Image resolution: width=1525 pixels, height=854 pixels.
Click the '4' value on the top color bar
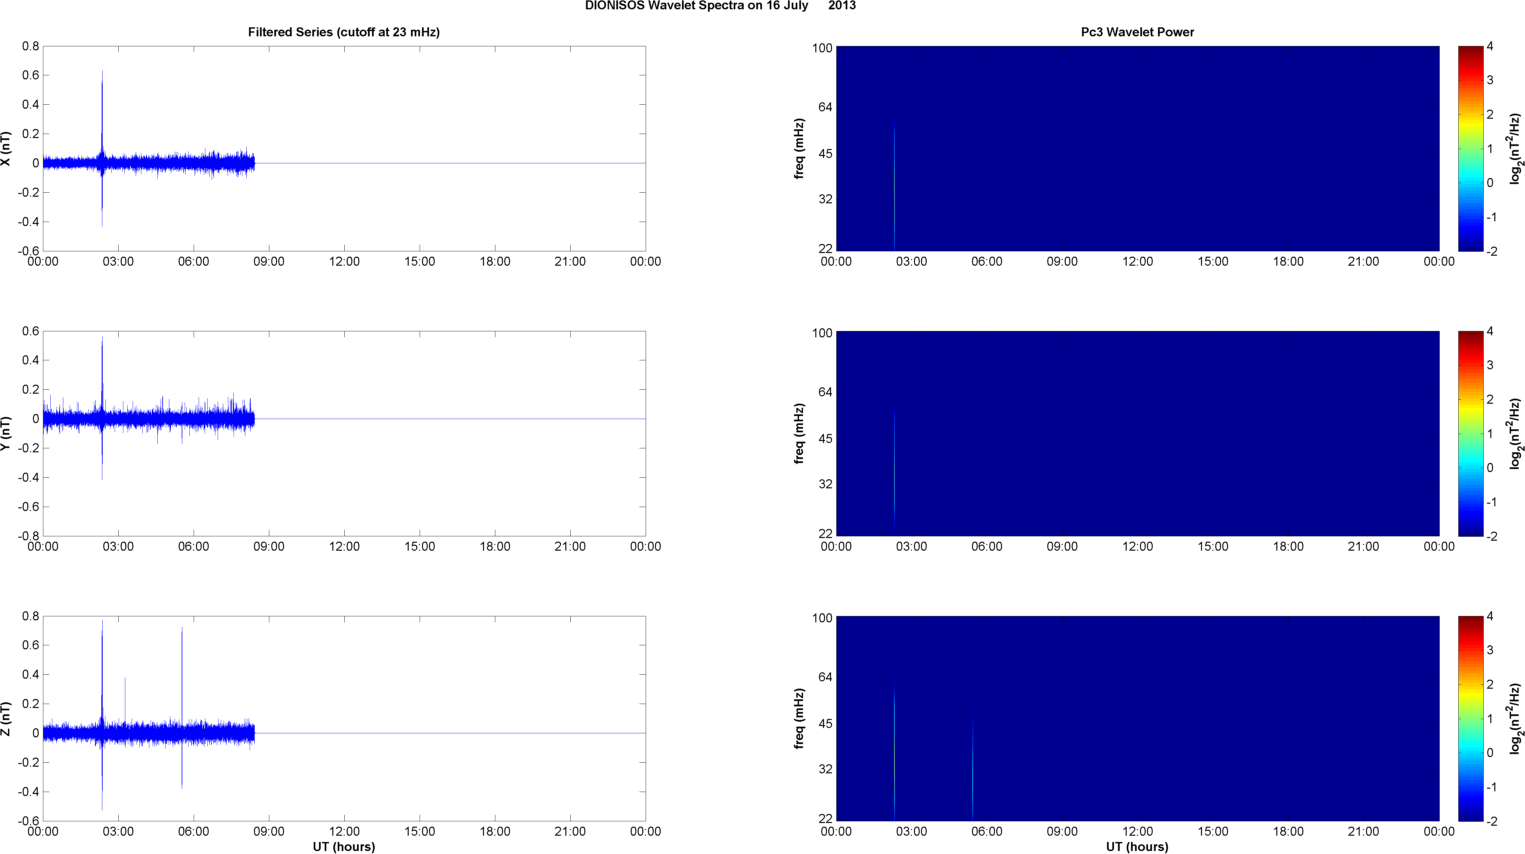tap(1490, 46)
